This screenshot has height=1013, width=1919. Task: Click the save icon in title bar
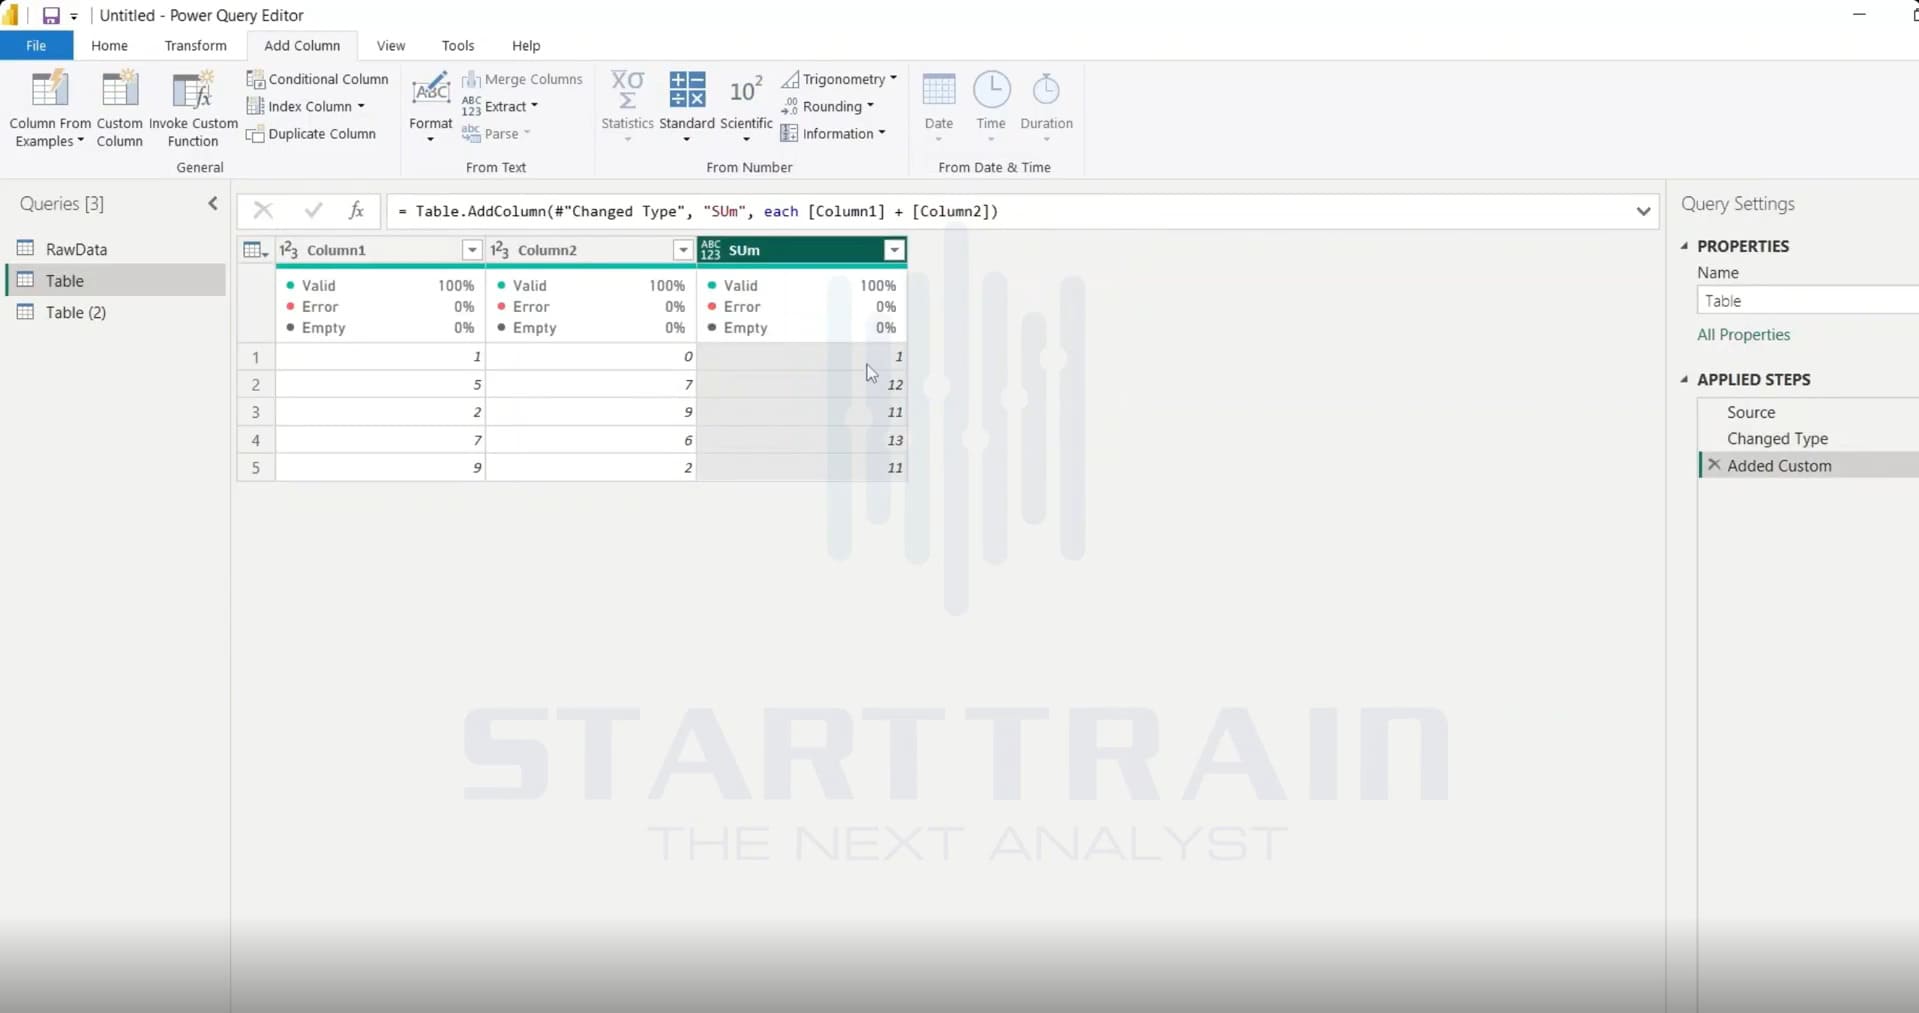50,16
